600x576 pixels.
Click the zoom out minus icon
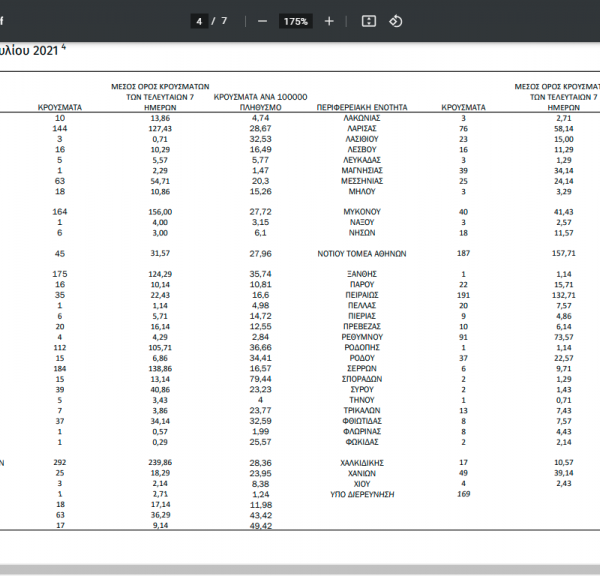click(262, 21)
